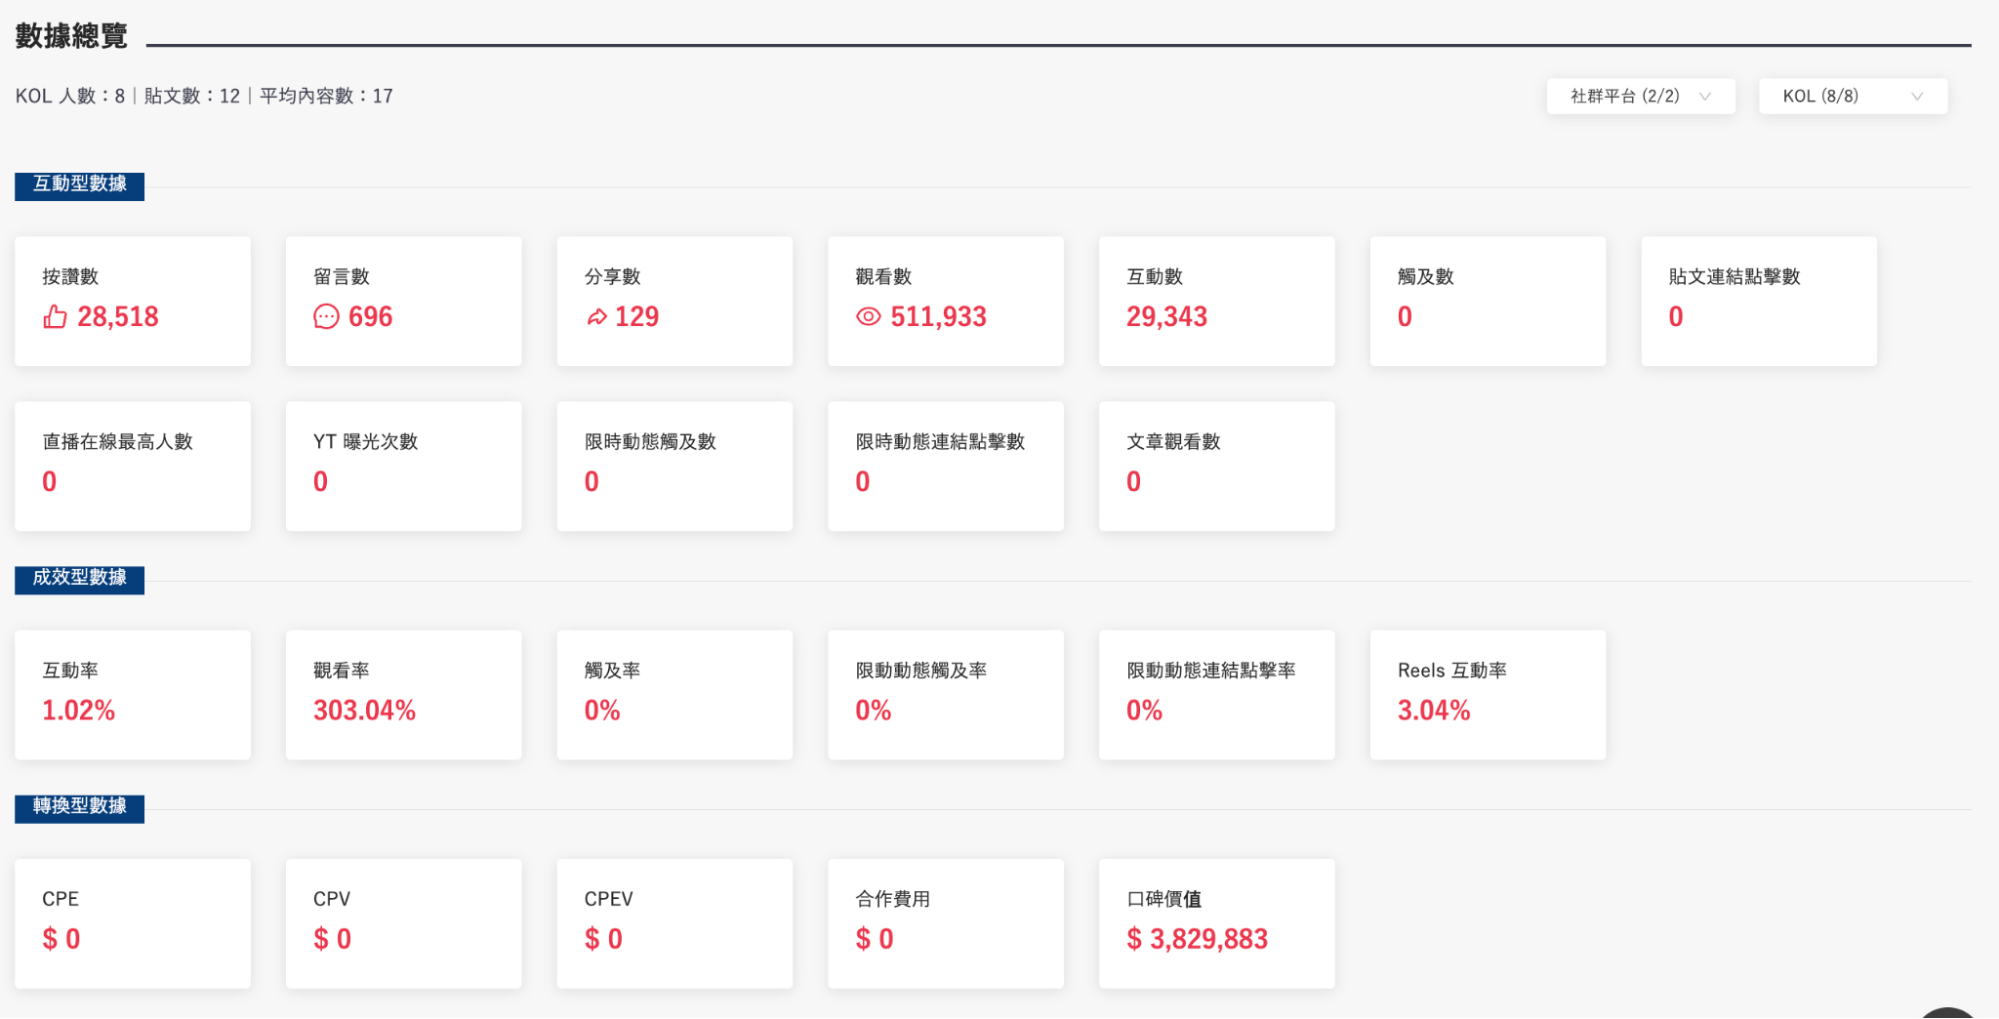Viewport: 1999px width, 1019px height.
Task: Select the 成效型數據 section tag
Action: pos(79,579)
